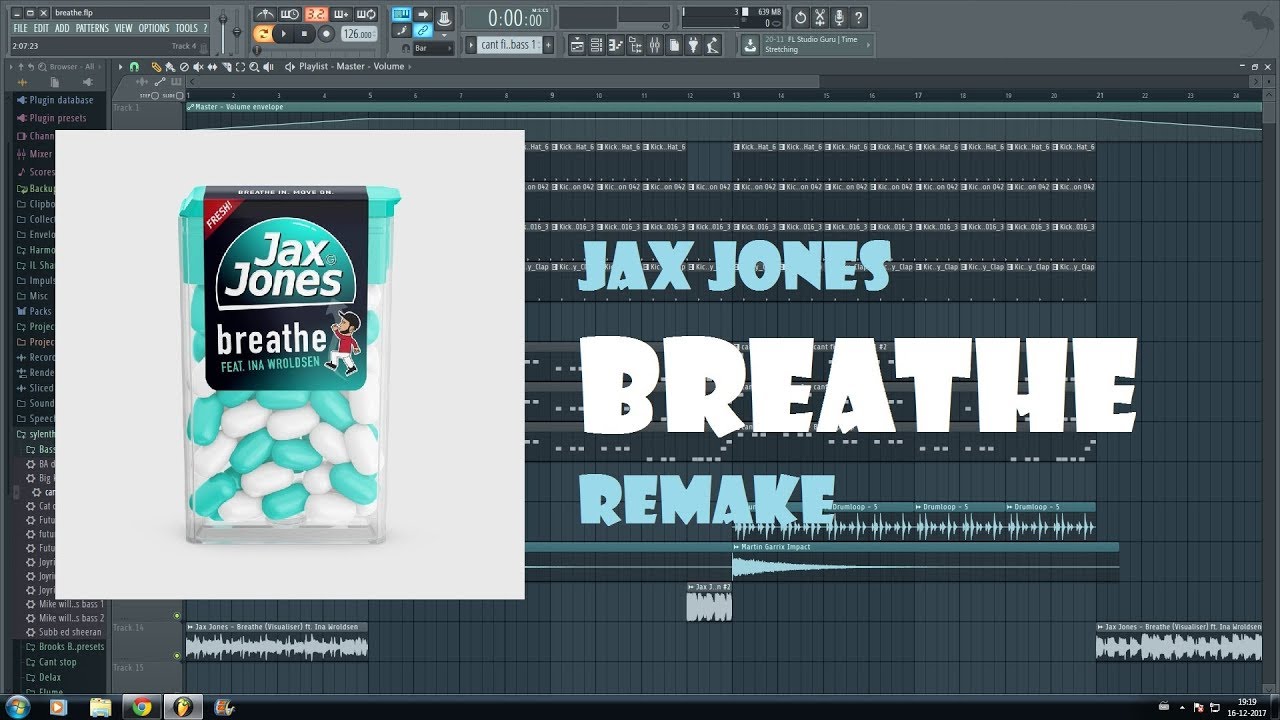Click the Record button in transport
The height and width of the screenshot is (720, 1280).
326,34
